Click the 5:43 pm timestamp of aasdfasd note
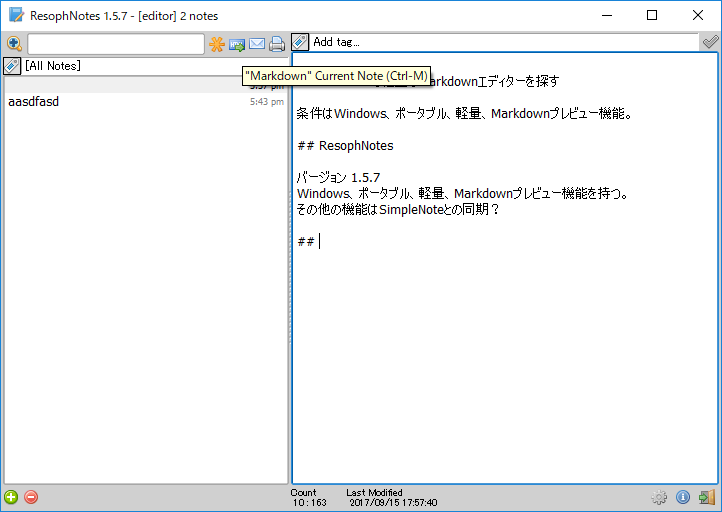The image size is (722, 512). pos(267,102)
